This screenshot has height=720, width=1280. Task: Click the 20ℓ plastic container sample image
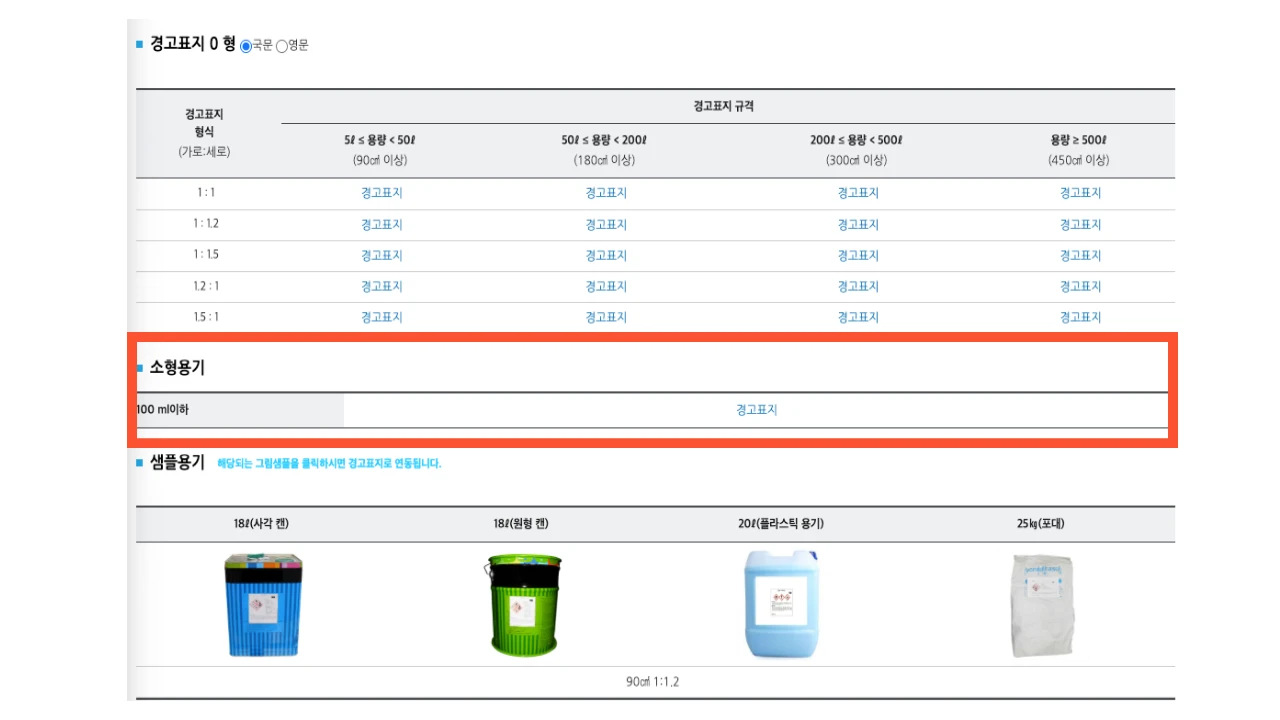[782, 604]
